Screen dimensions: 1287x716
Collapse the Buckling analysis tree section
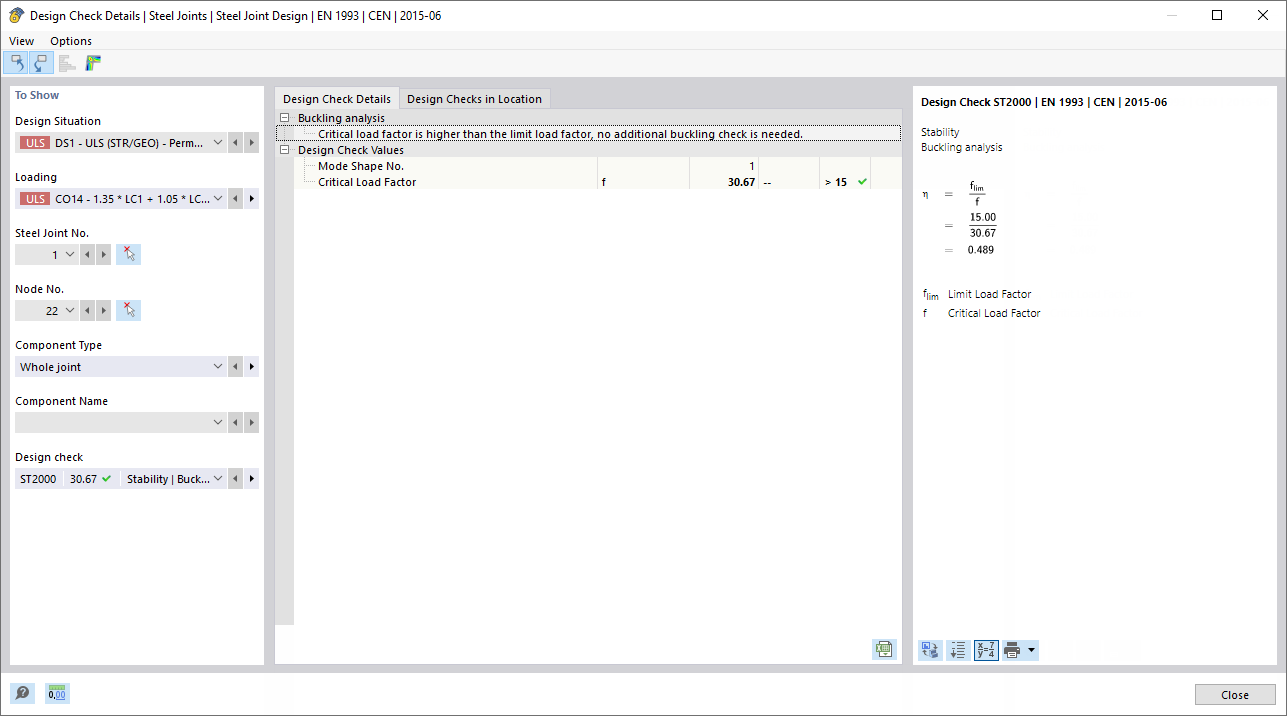click(x=284, y=117)
